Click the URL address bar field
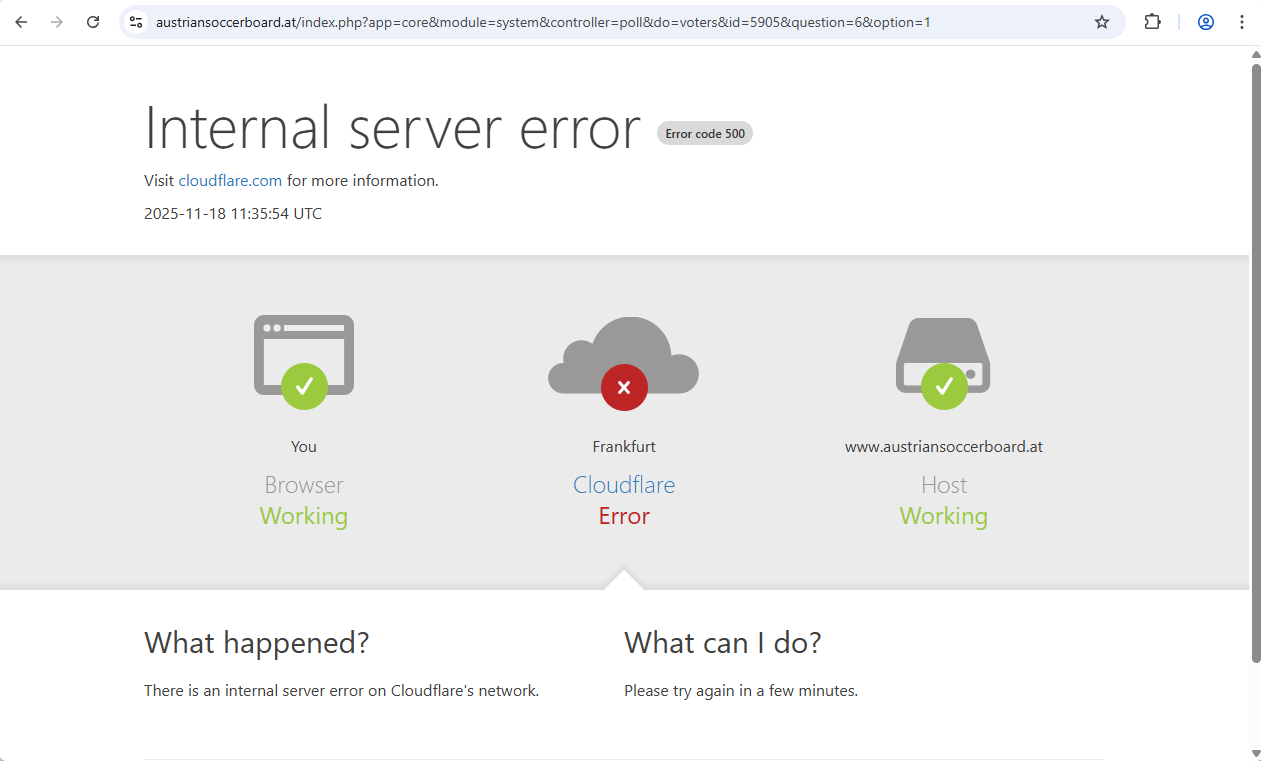Screen dimensions: 1261x761 [x=600, y=22]
